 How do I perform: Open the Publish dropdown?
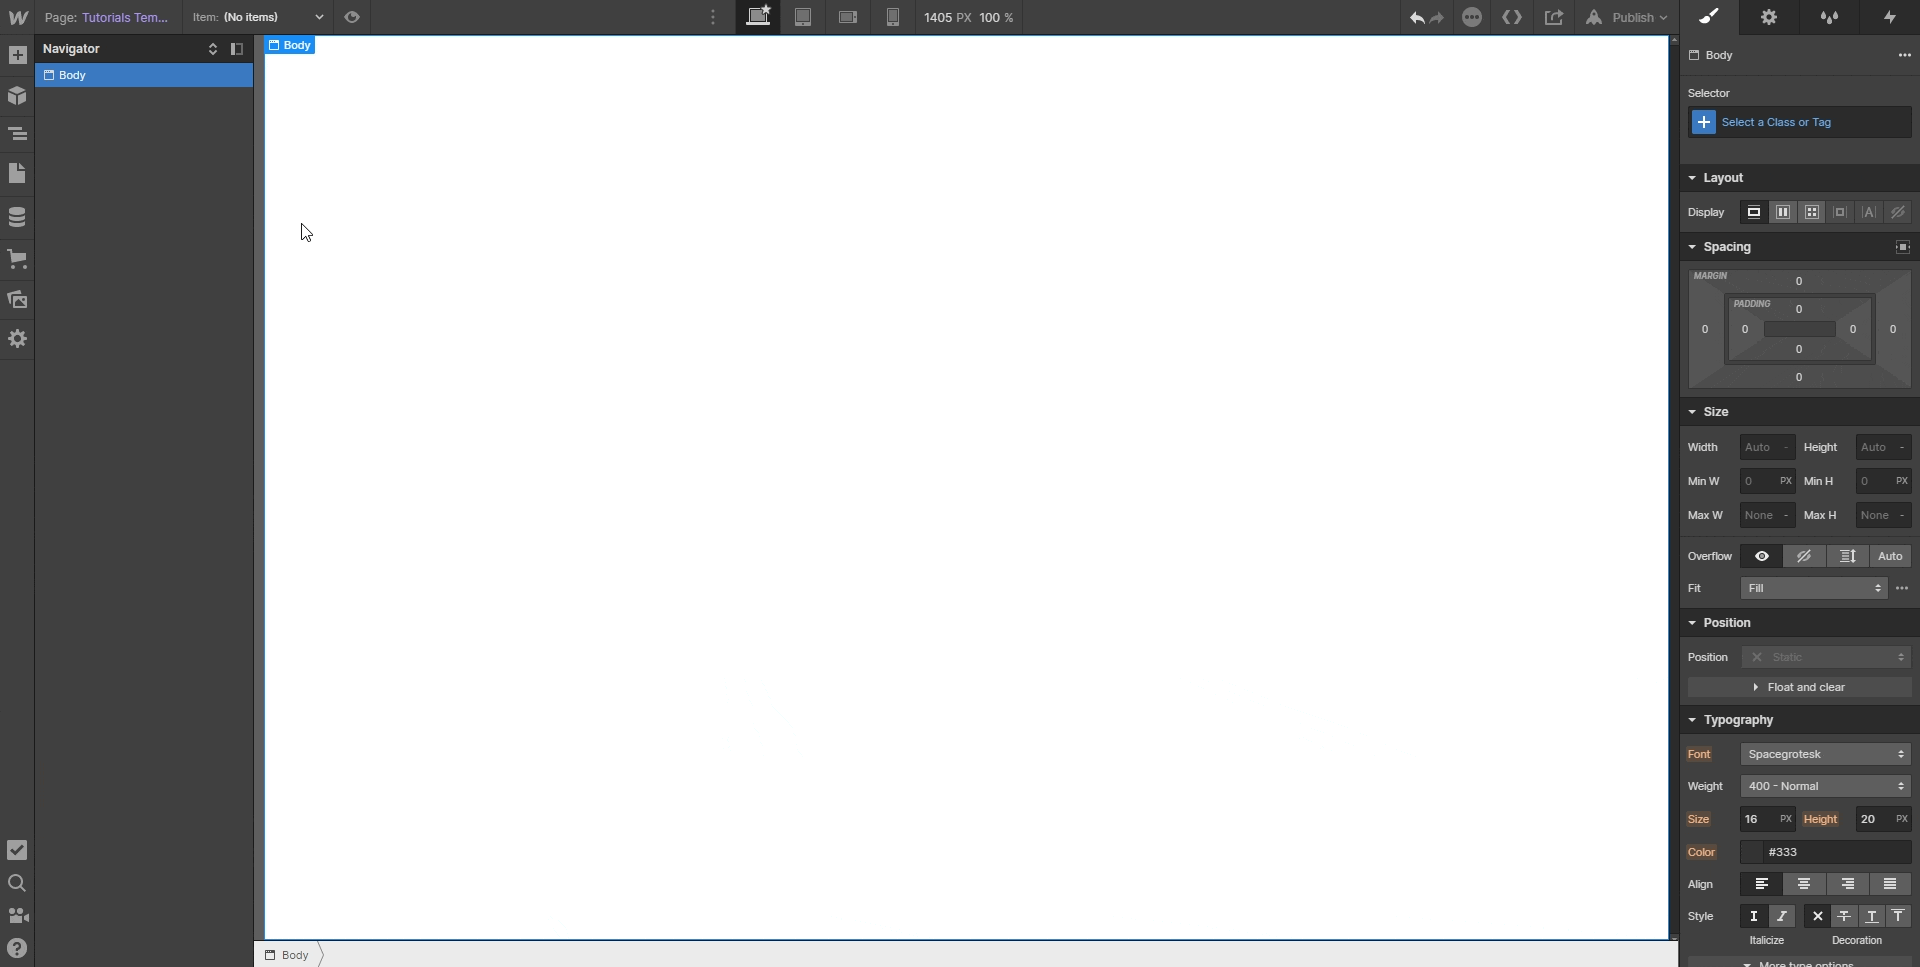tap(1627, 17)
